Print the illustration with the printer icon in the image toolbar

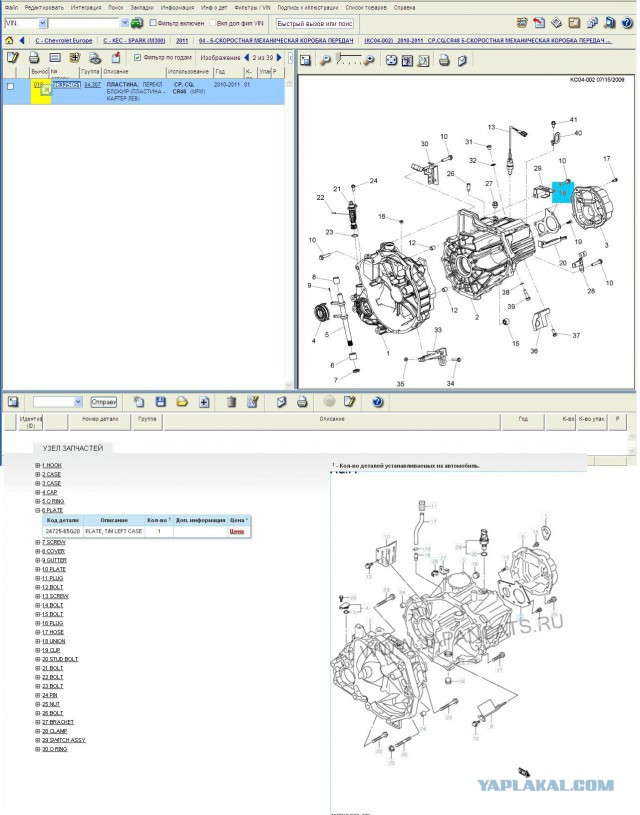click(443, 60)
